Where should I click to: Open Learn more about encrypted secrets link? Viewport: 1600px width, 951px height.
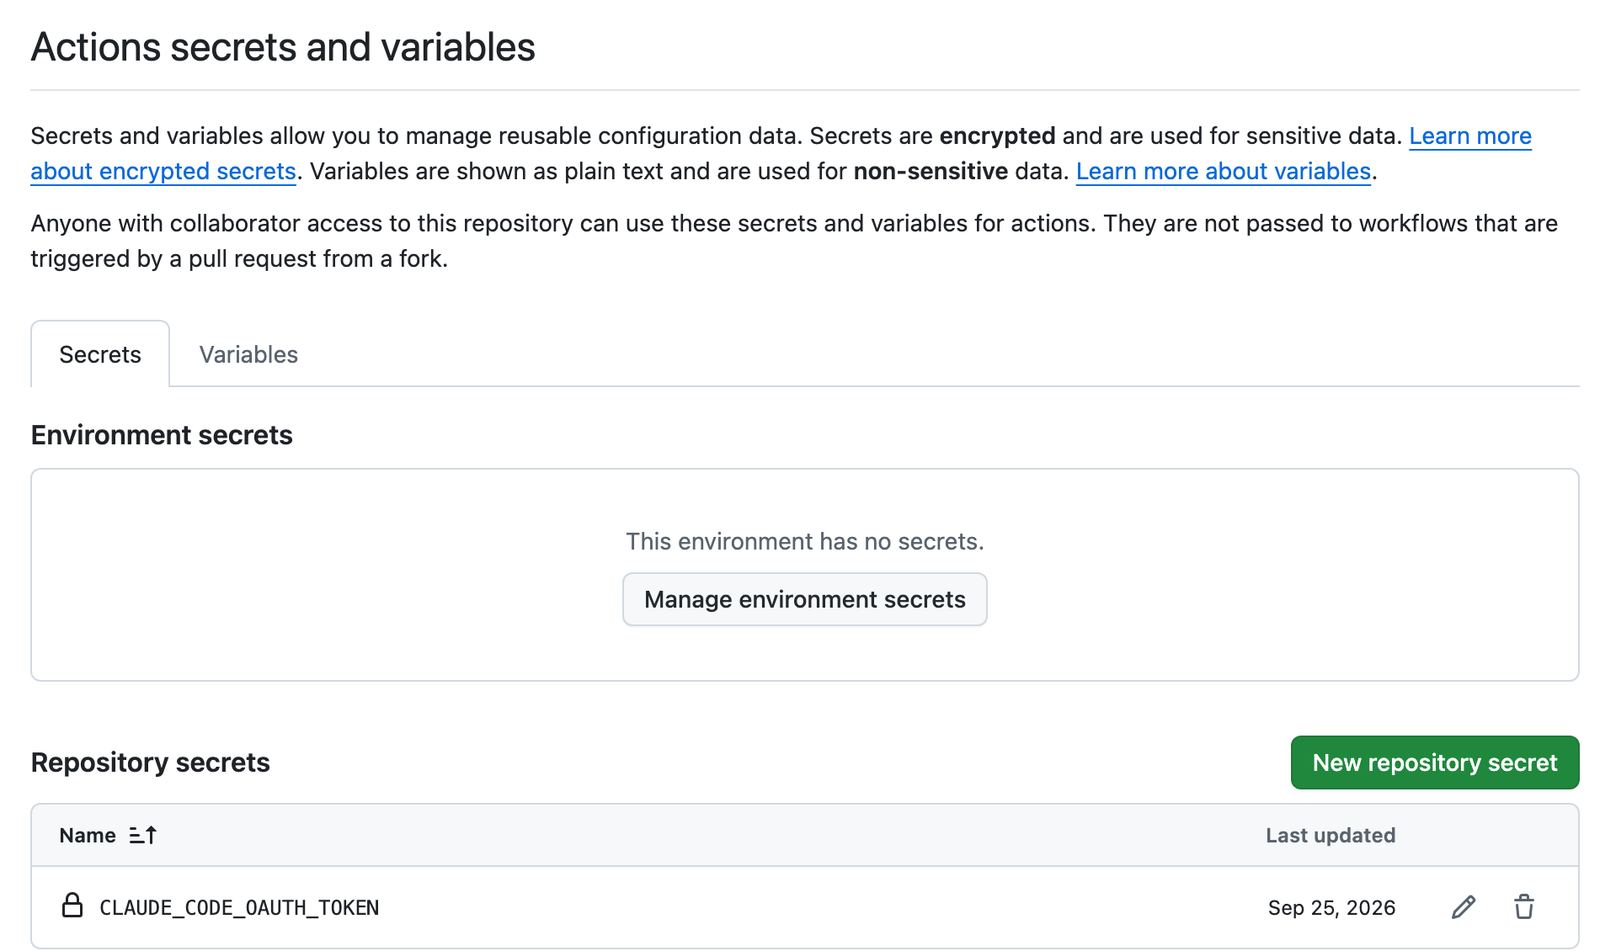[163, 171]
